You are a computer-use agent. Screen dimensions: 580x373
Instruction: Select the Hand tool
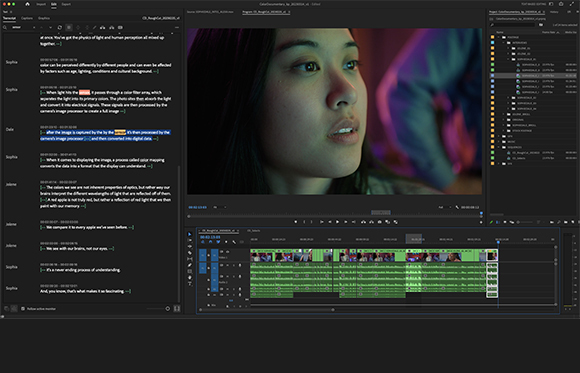point(190,278)
